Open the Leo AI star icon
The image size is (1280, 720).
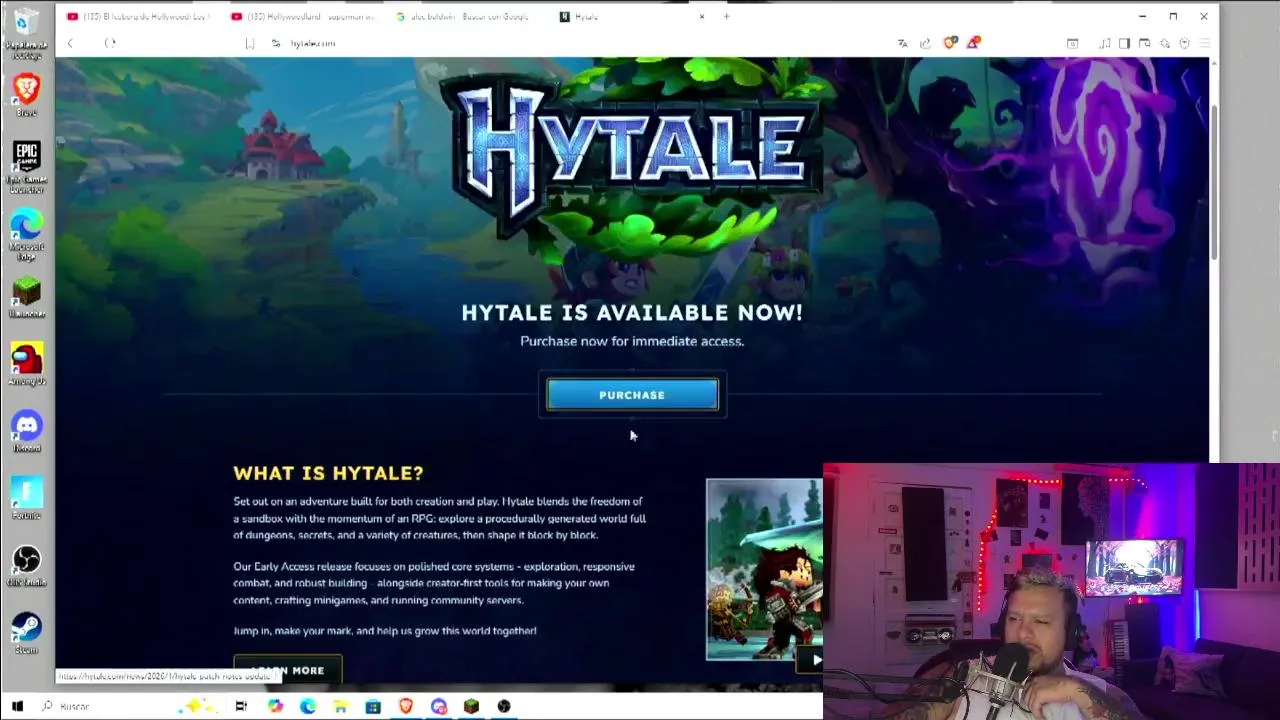coord(1164,43)
